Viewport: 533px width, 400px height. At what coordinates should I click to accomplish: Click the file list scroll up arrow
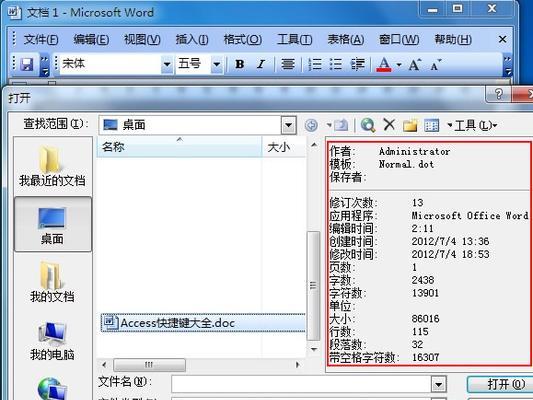[x=314, y=145]
